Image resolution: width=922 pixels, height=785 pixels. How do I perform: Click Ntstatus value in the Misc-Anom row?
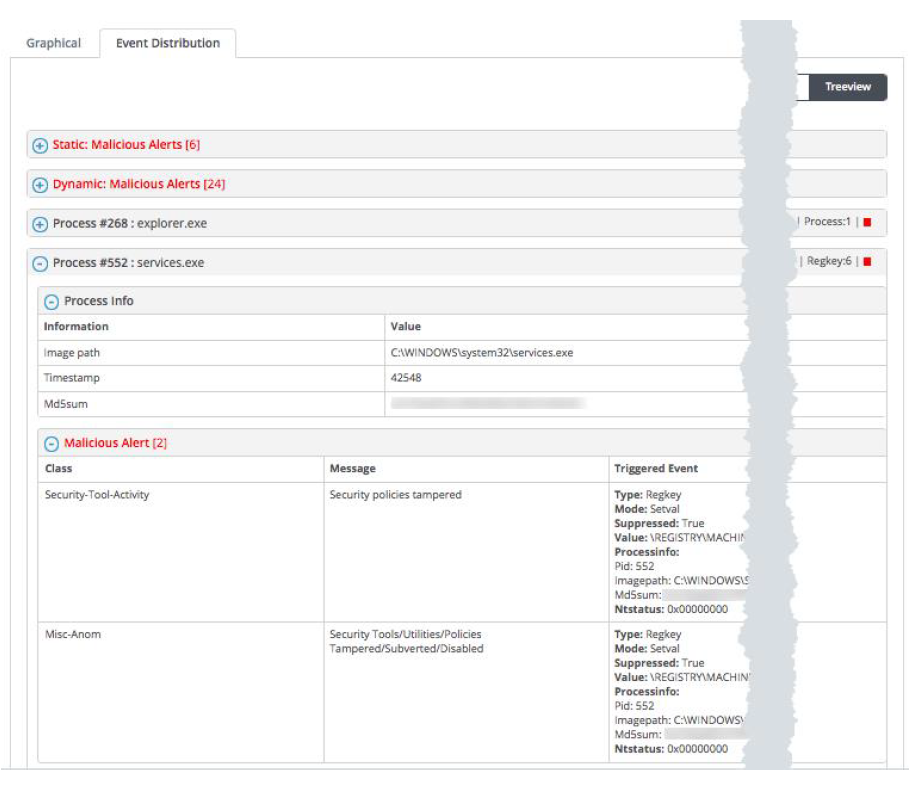697,749
